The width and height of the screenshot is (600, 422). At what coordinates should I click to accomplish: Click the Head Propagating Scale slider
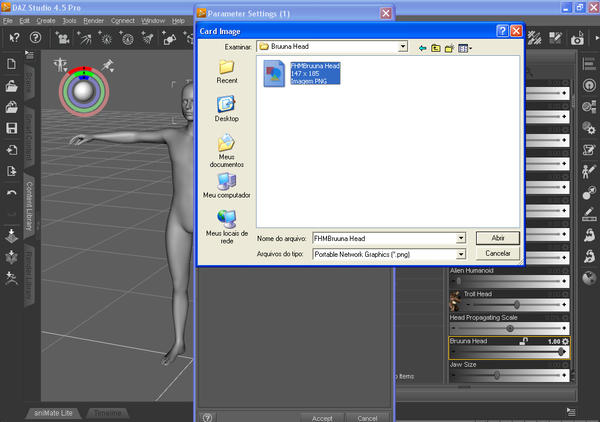point(509,328)
